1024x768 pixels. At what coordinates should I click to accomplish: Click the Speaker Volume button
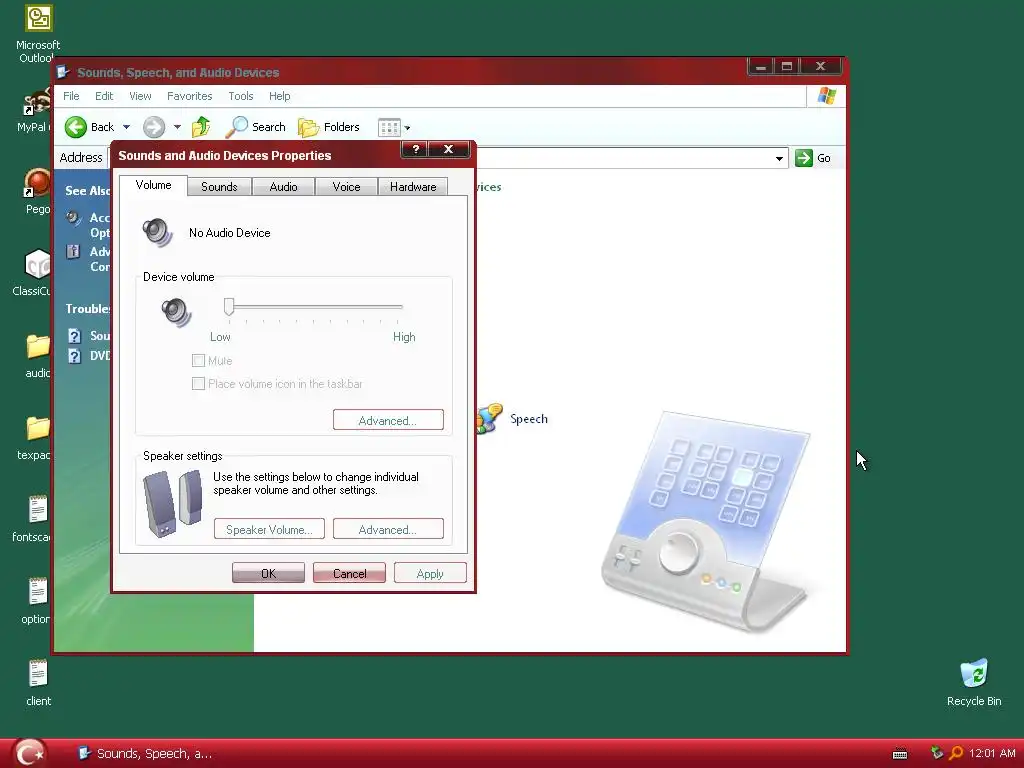tap(269, 529)
